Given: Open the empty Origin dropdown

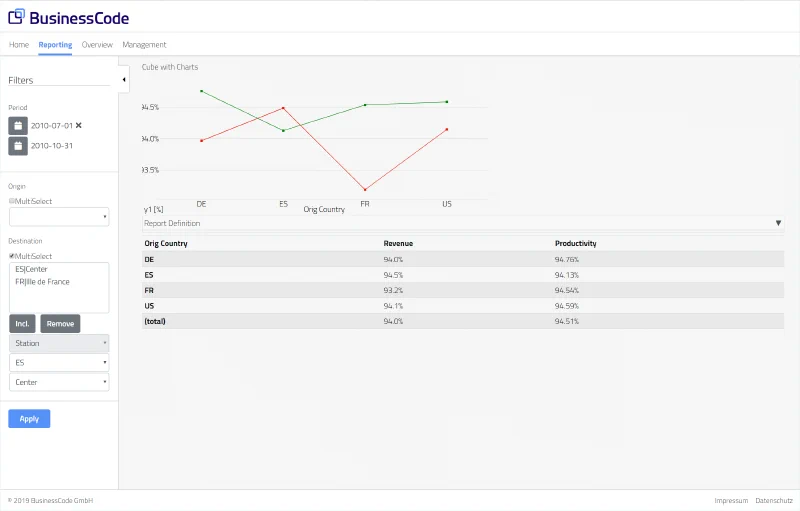Looking at the screenshot, I should [x=59, y=217].
